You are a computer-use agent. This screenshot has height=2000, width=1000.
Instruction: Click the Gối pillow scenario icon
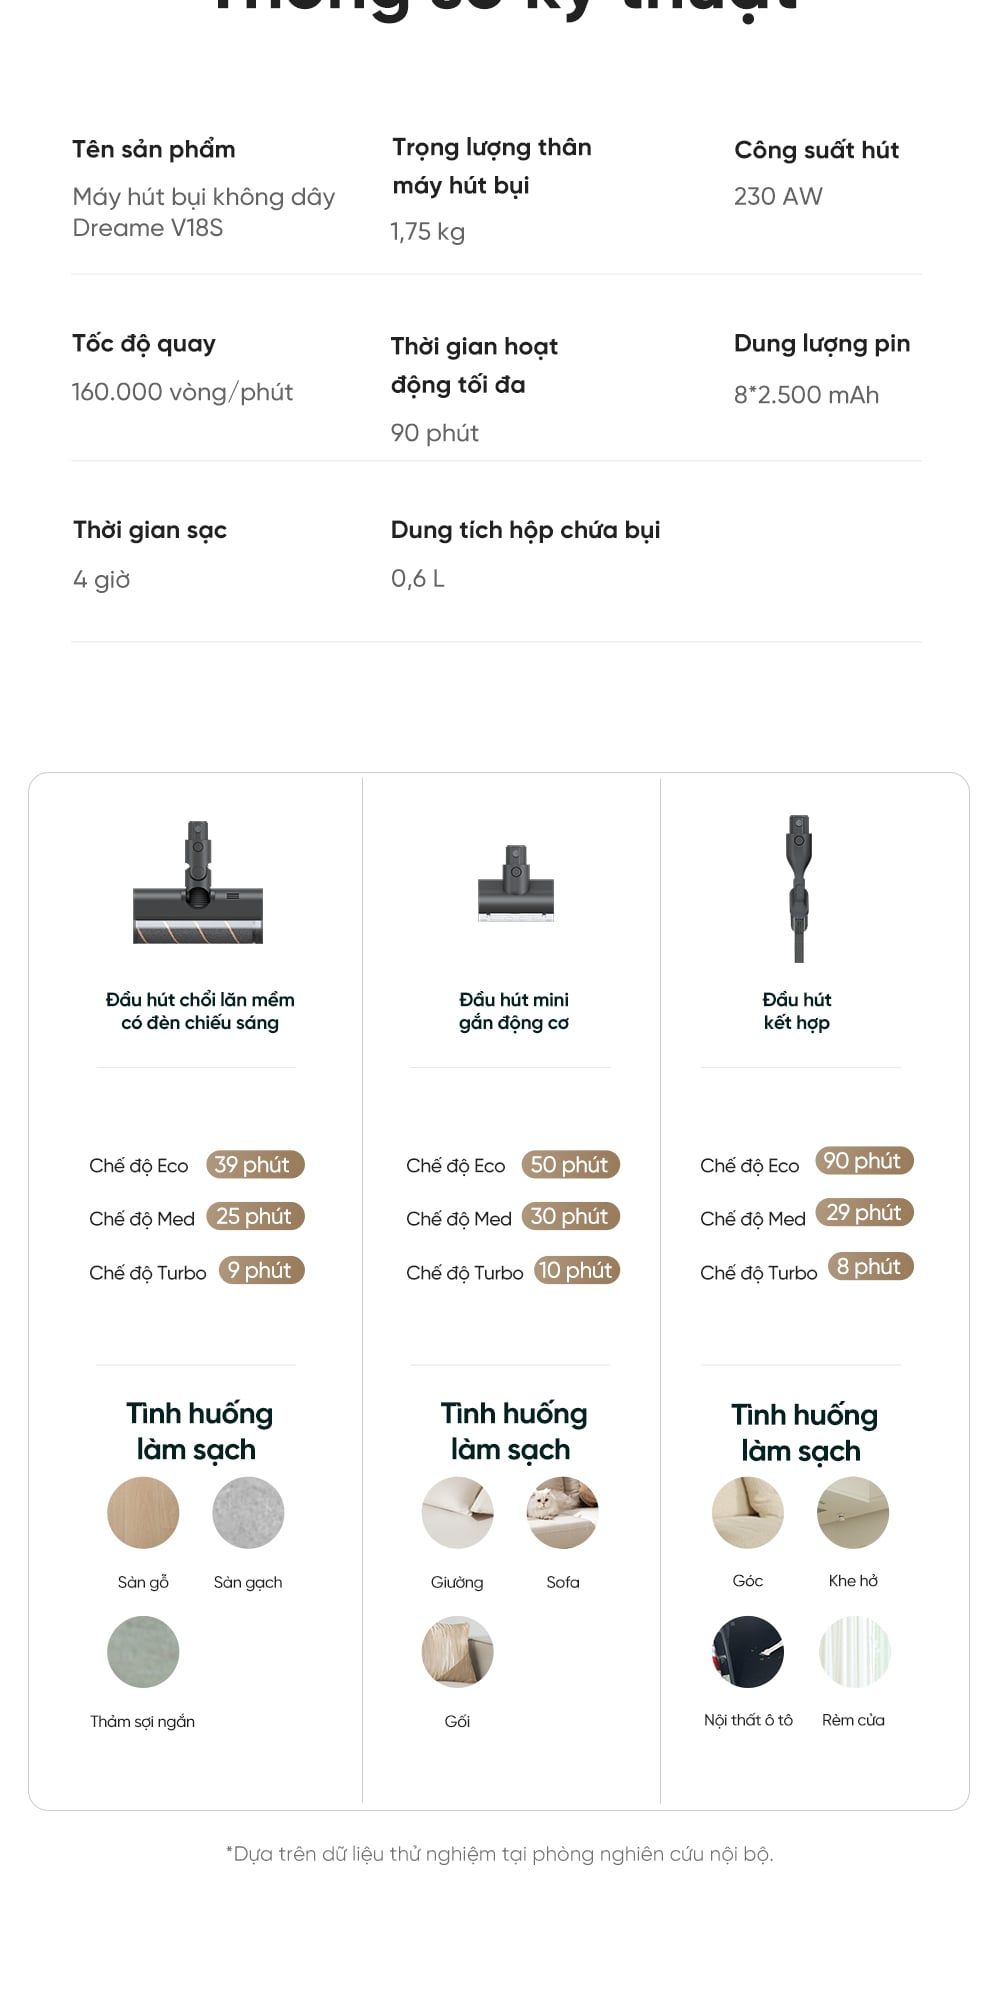[457, 1652]
